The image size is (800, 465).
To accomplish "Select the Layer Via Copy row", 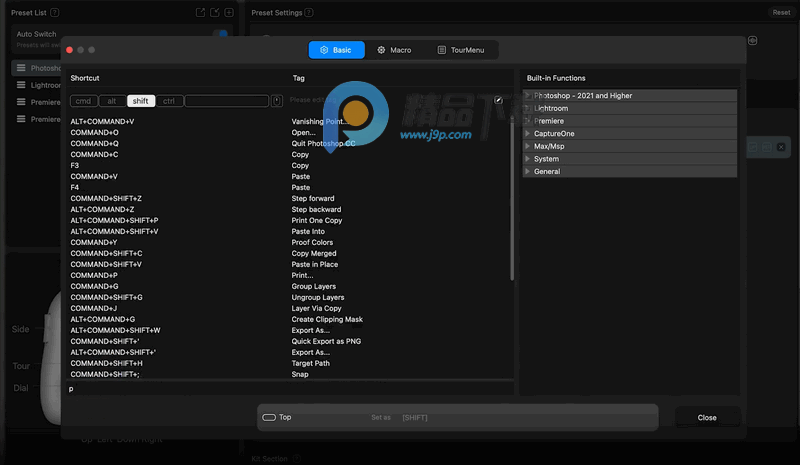I will (x=290, y=308).
